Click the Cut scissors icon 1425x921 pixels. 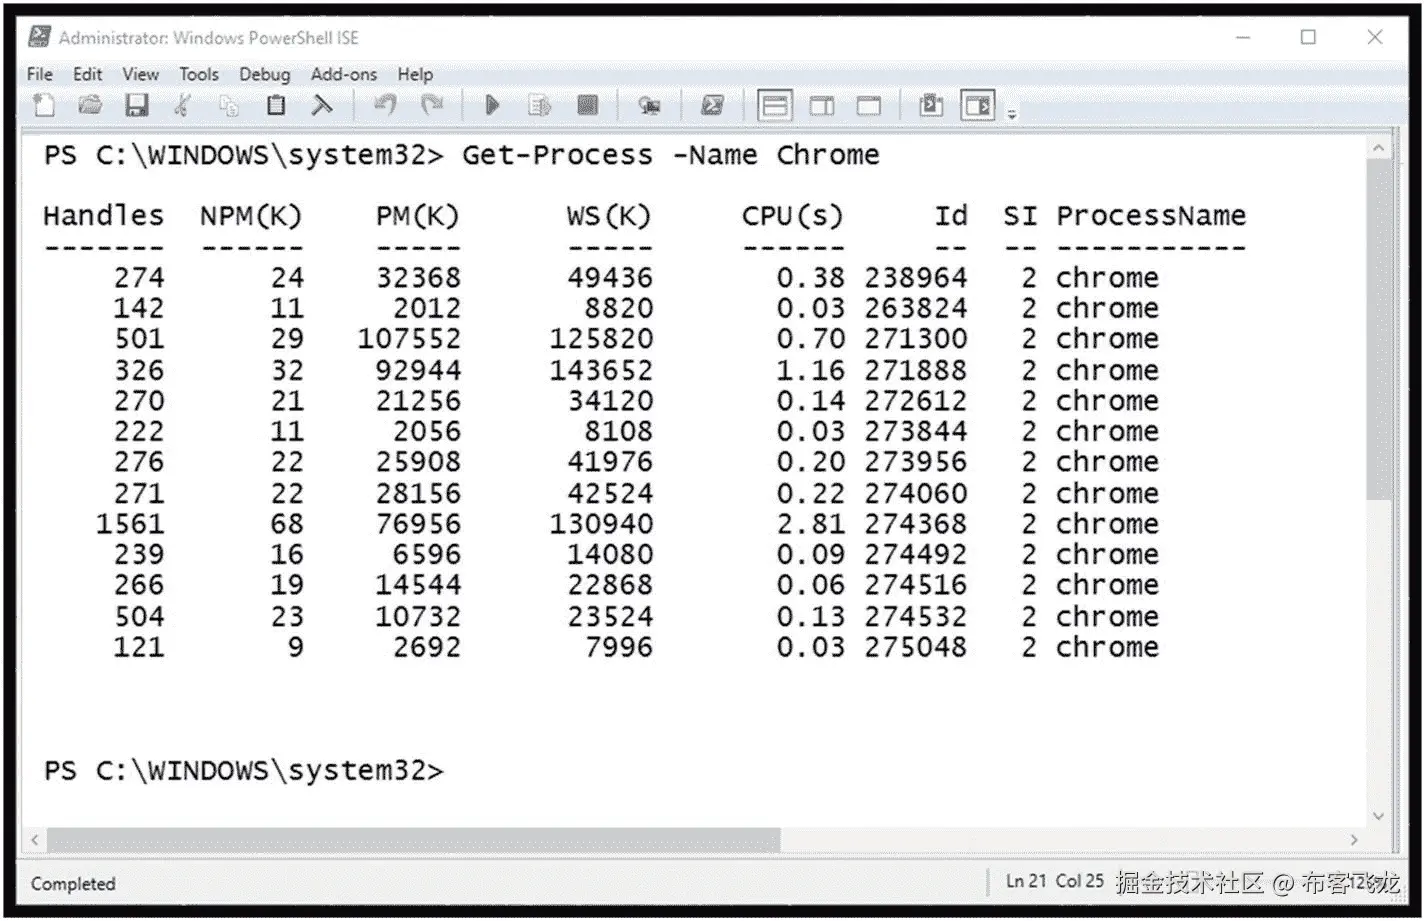coord(182,105)
